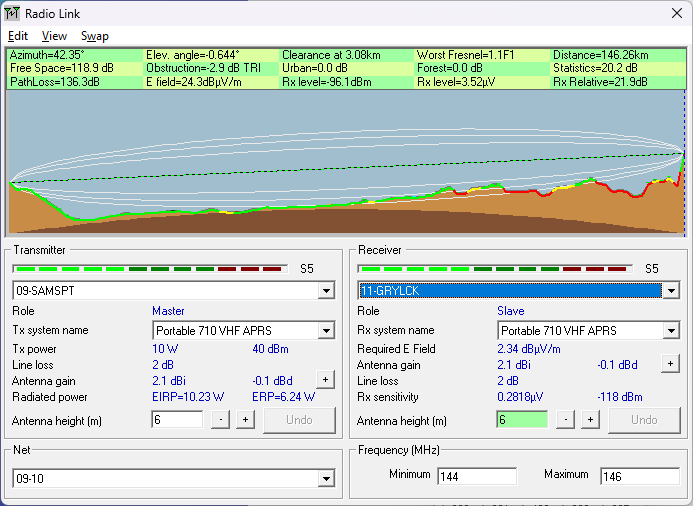Open the Swap menu
The width and height of the screenshot is (693, 506).
(x=95, y=36)
